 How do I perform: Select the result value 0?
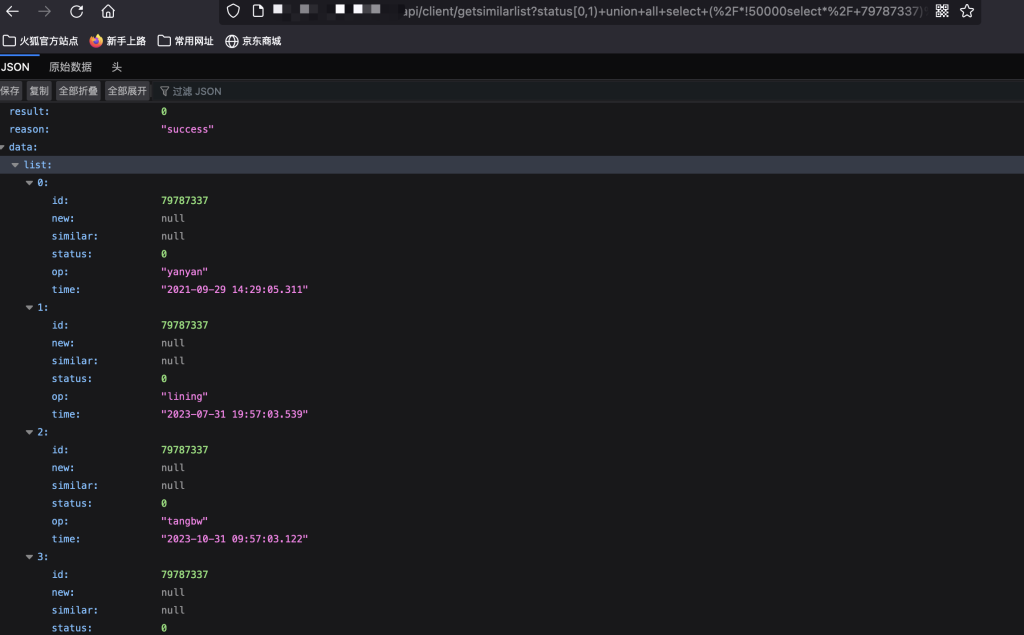[x=164, y=112]
